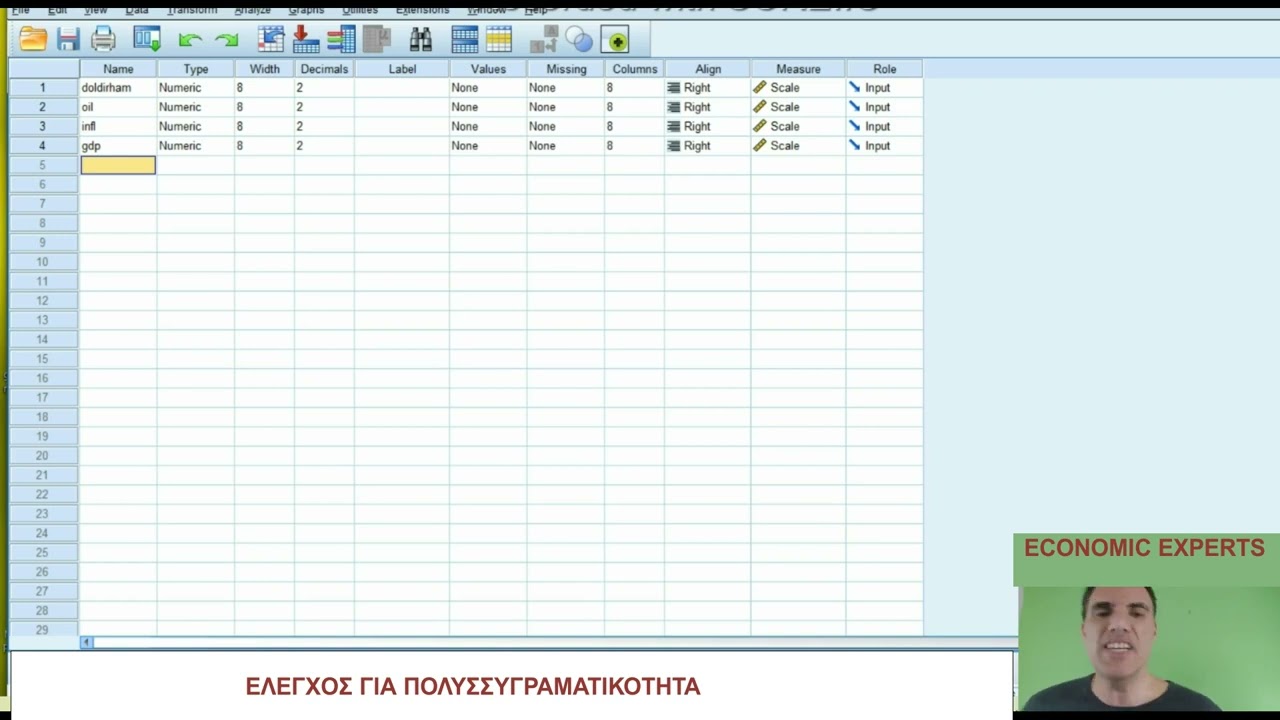1280x720 pixels.
Task: Click the Go to Variable toolbar icon
Action: pyautogui.click(x=306, y=39)
